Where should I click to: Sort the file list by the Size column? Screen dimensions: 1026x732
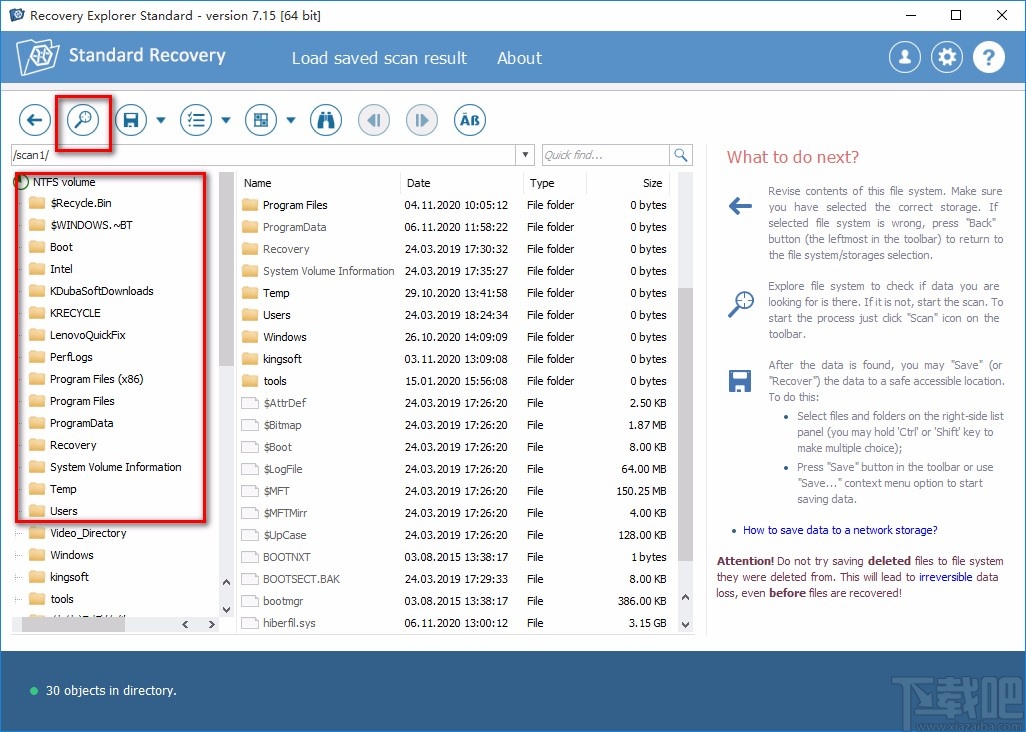(x=628, y=183)
